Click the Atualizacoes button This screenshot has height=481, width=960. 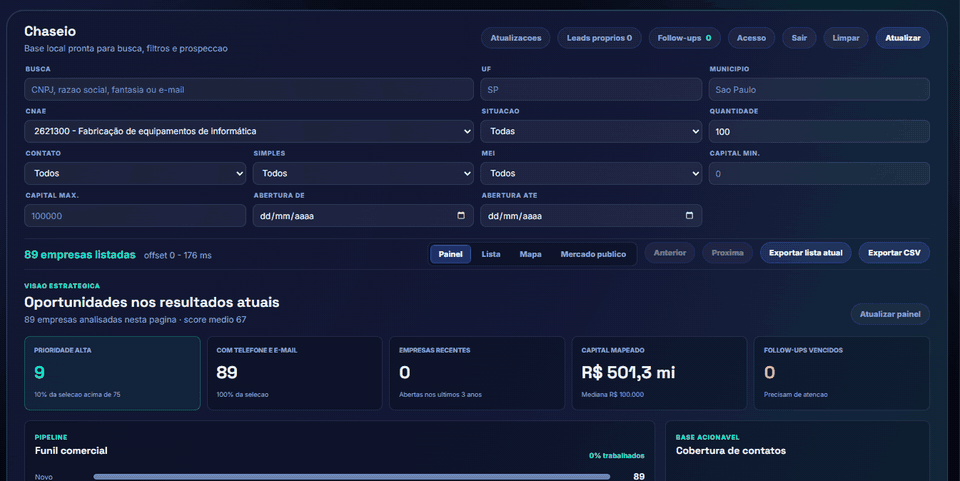coord(516,38)
